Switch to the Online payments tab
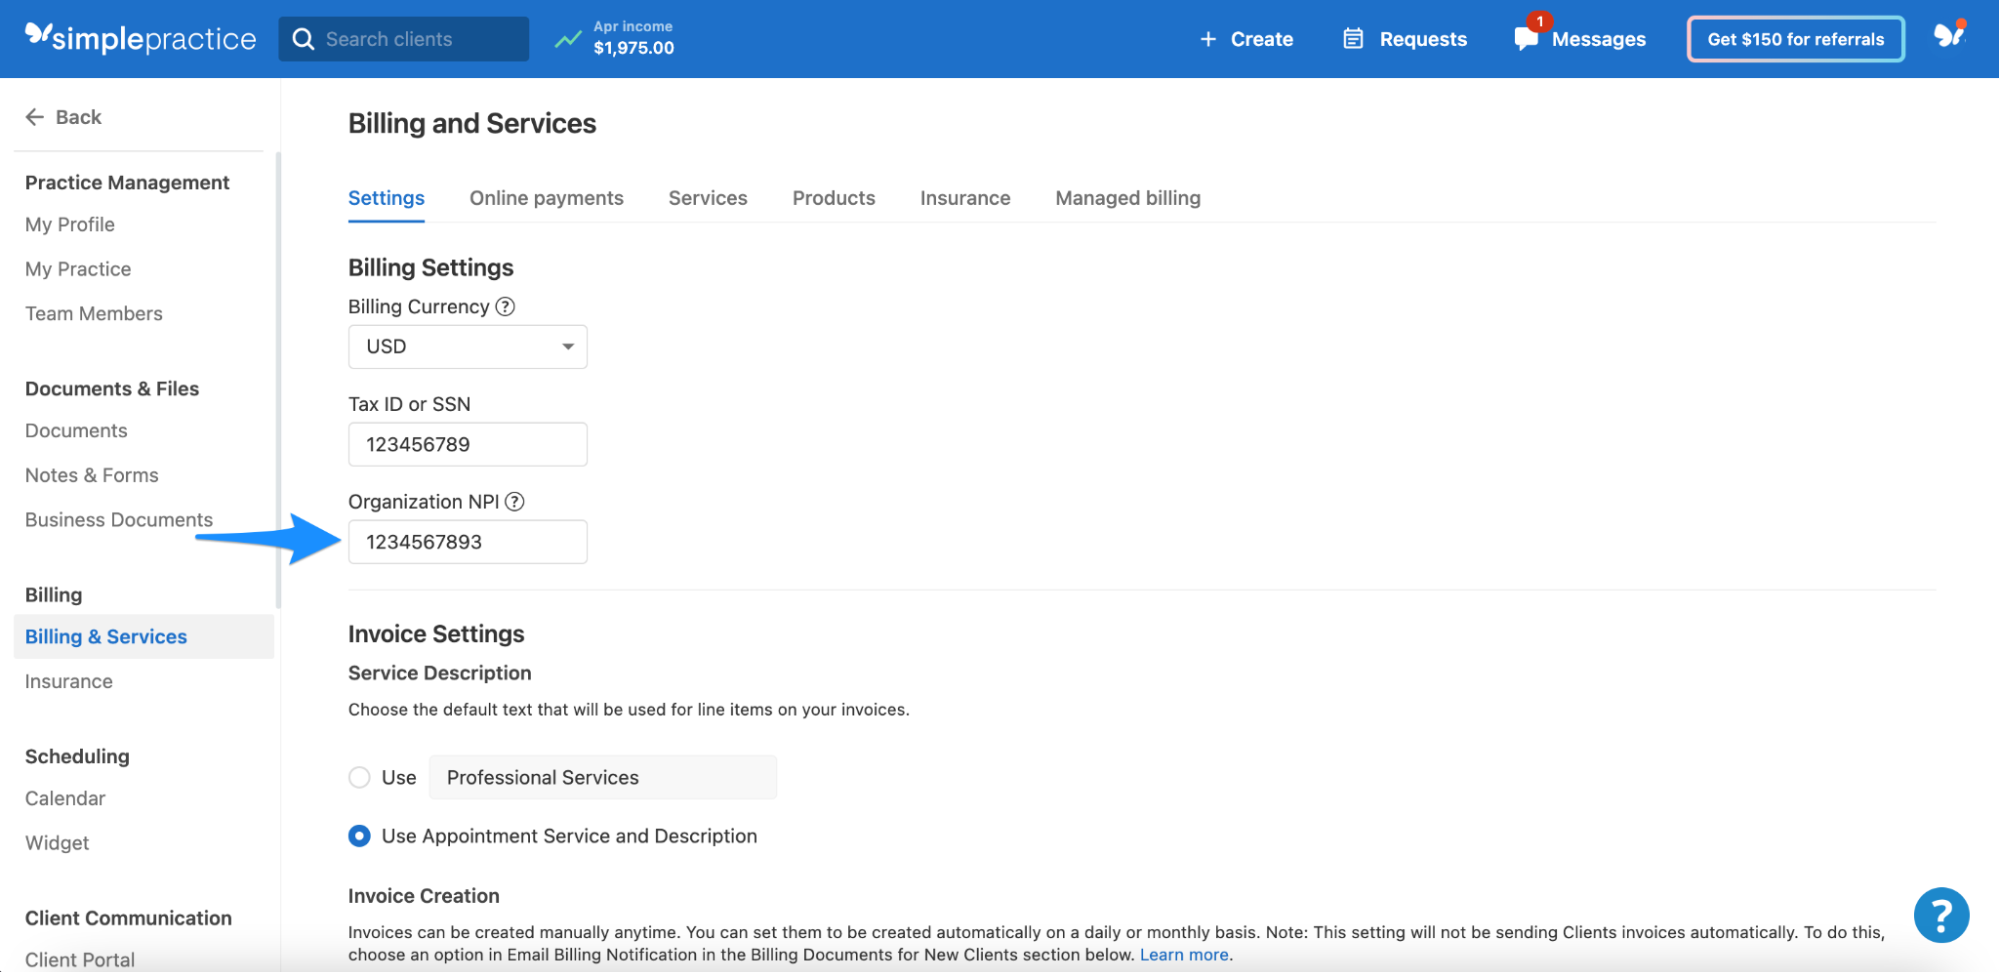Screen dimensions: 1999x973 (x=546, y=198)
